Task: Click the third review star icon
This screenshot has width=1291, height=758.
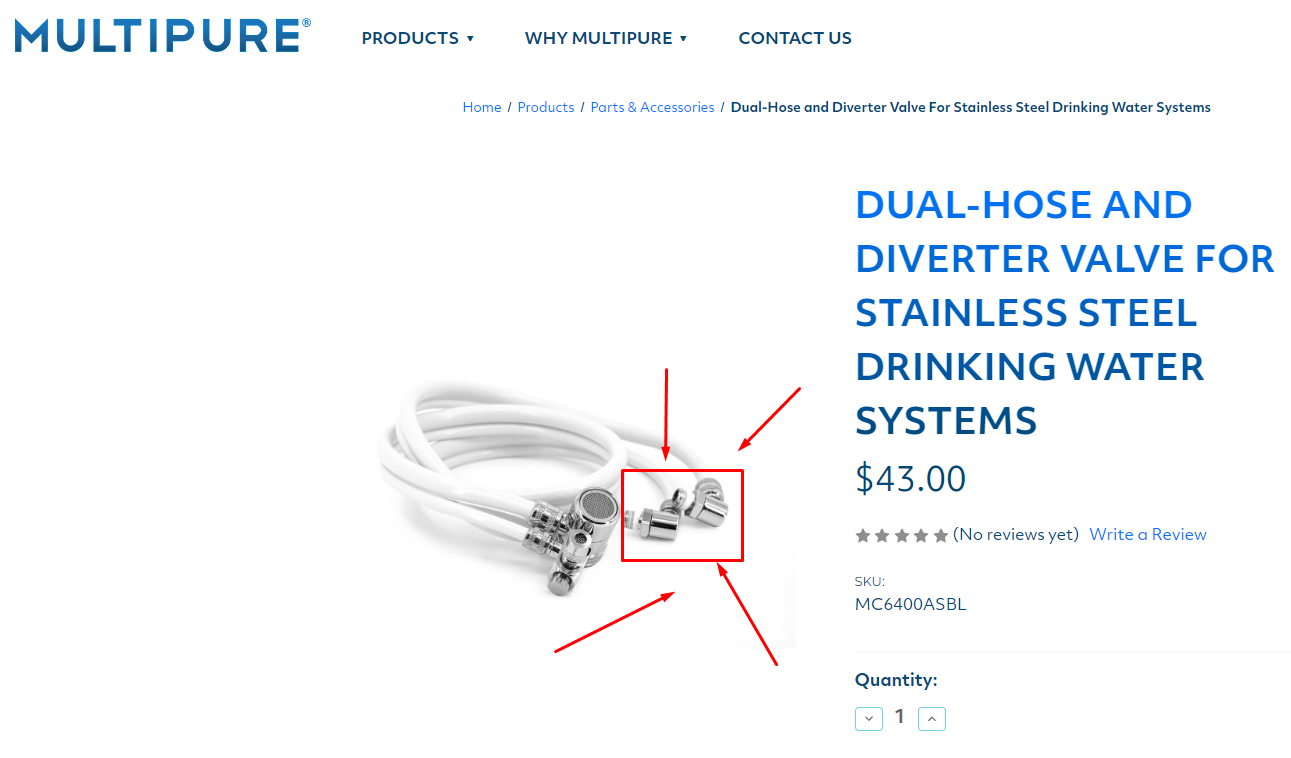Action: tap(901, 536)
